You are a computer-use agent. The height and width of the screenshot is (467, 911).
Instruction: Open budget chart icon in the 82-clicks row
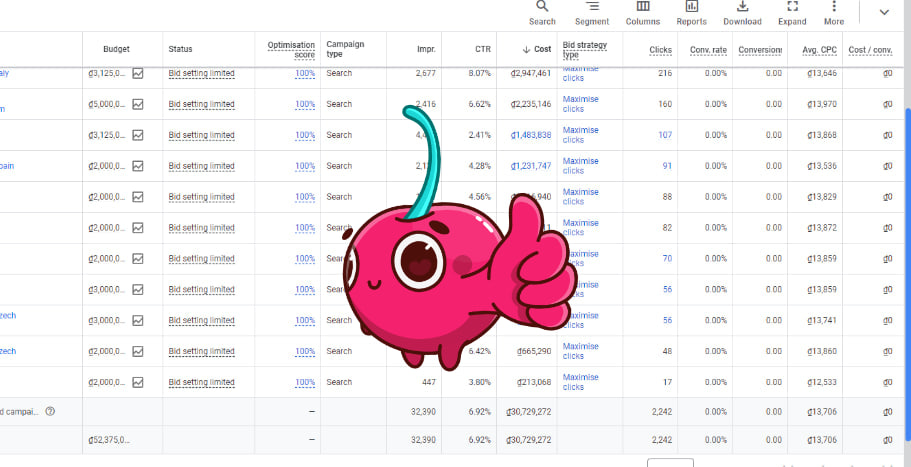coord(138,228)
